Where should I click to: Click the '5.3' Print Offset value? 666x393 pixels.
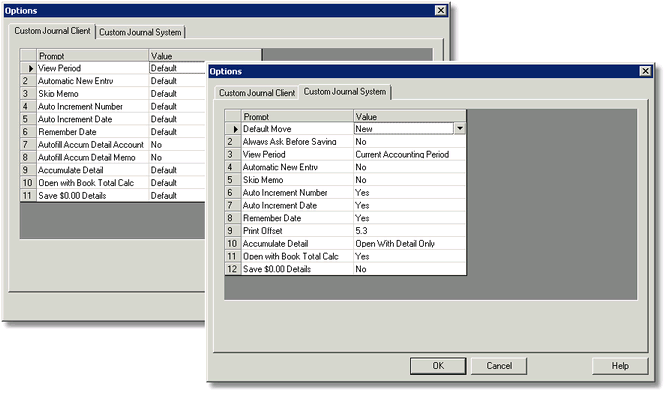click(x=409, y=231)
